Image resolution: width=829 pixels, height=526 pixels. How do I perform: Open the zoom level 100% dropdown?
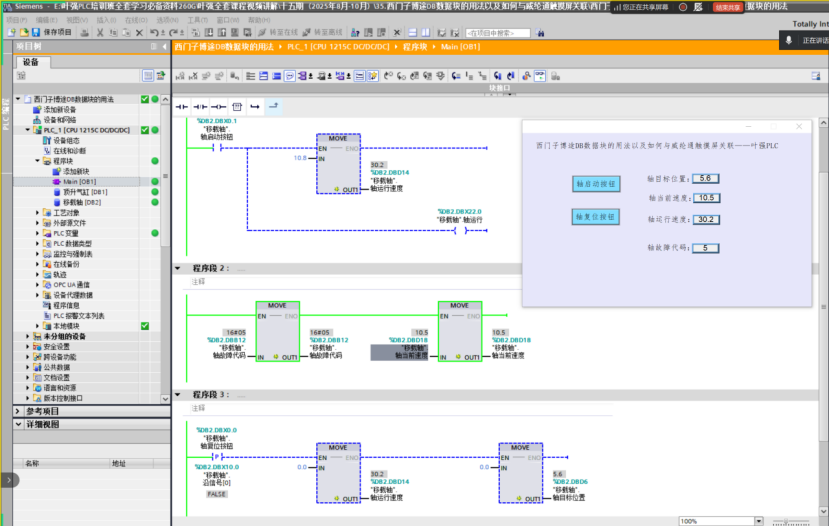click(759, 521)
